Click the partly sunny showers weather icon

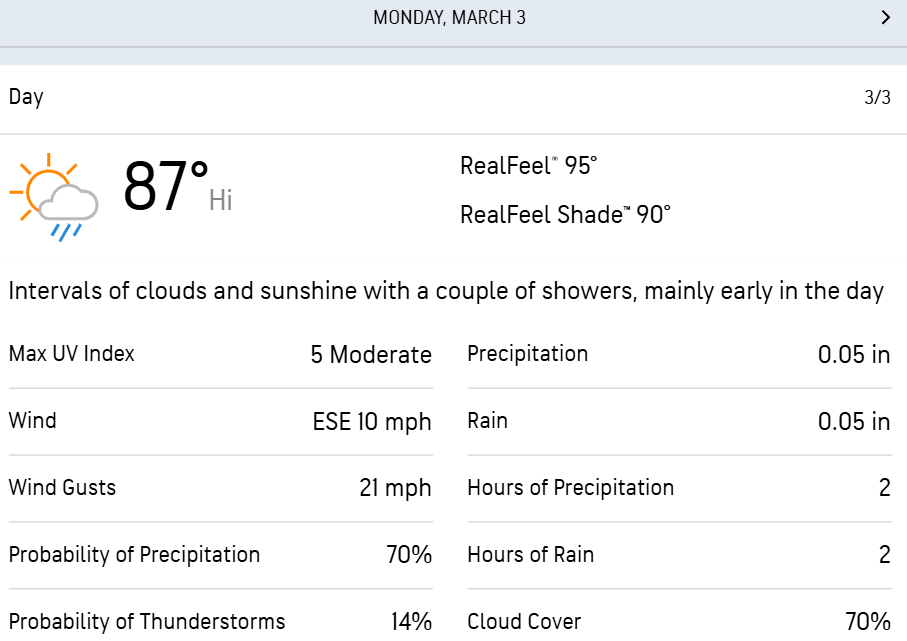(54, 197)
